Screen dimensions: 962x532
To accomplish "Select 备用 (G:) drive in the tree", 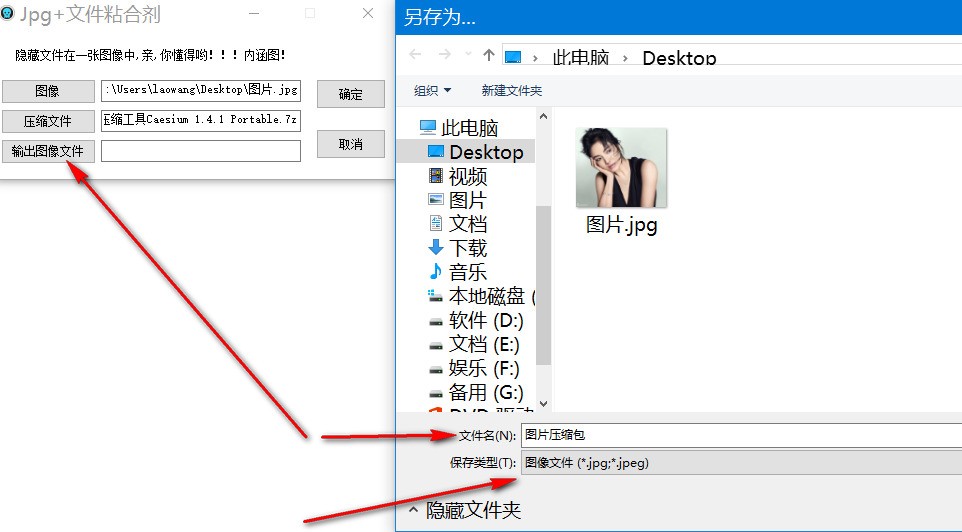I will click(x=486, y=393).
